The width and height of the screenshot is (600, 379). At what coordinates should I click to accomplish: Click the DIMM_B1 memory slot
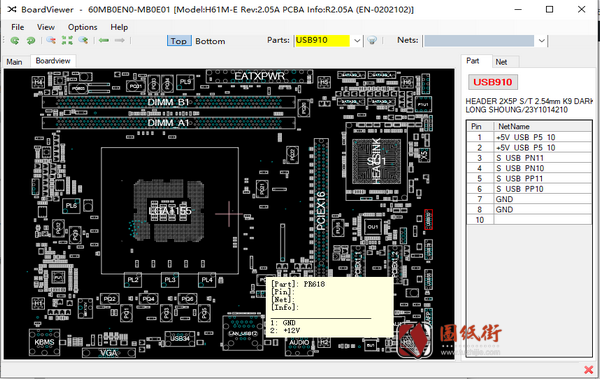pyautogui.click(x=168, y=102)
